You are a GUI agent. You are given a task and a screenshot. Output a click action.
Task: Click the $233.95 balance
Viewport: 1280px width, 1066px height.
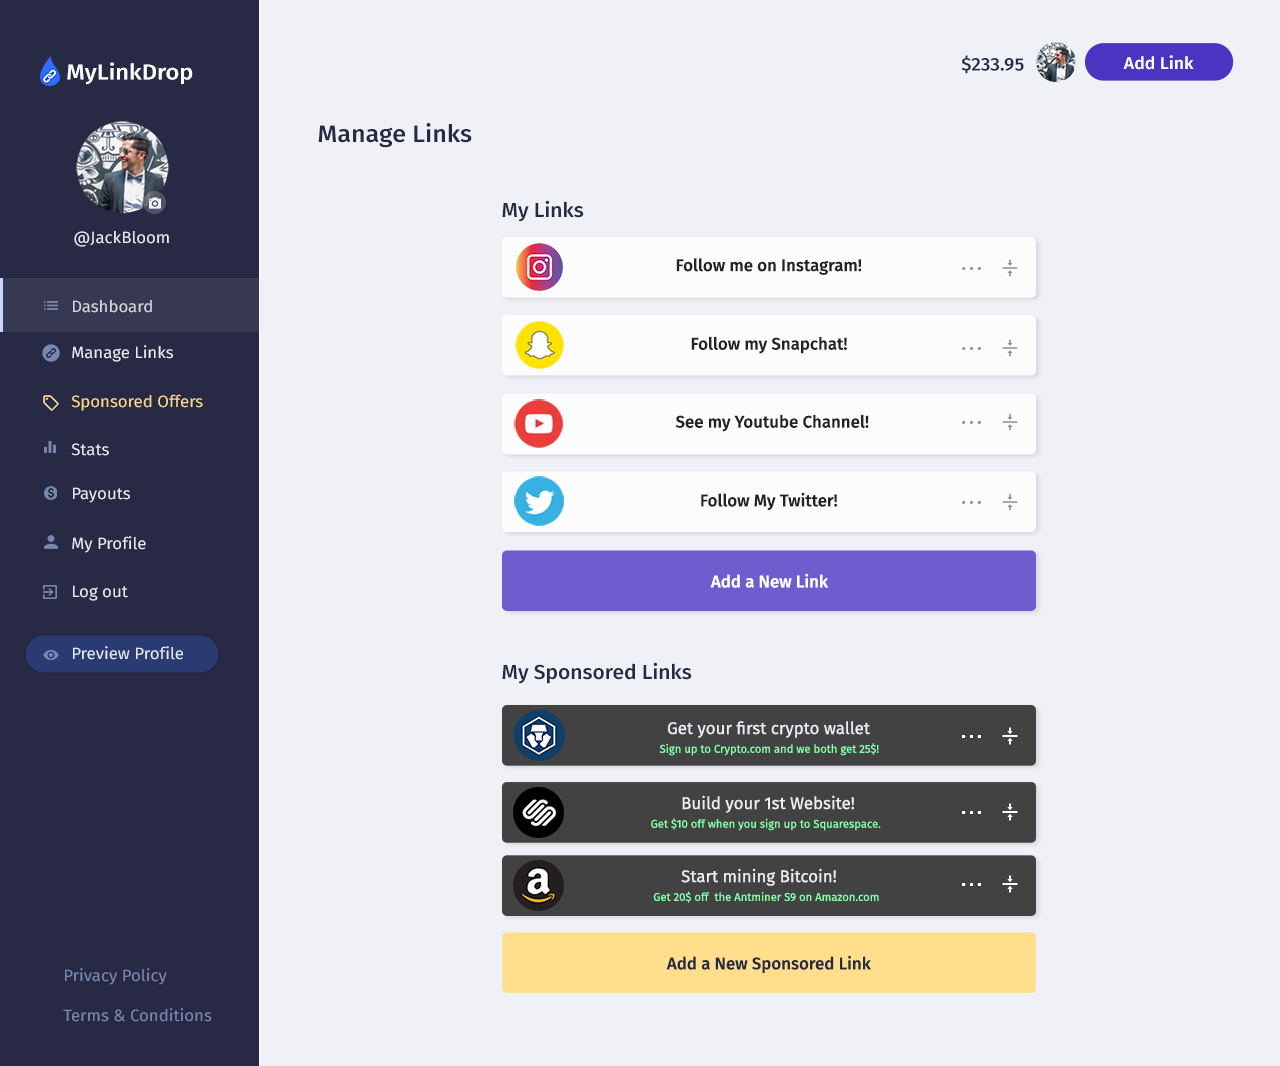tap(992, 64)
